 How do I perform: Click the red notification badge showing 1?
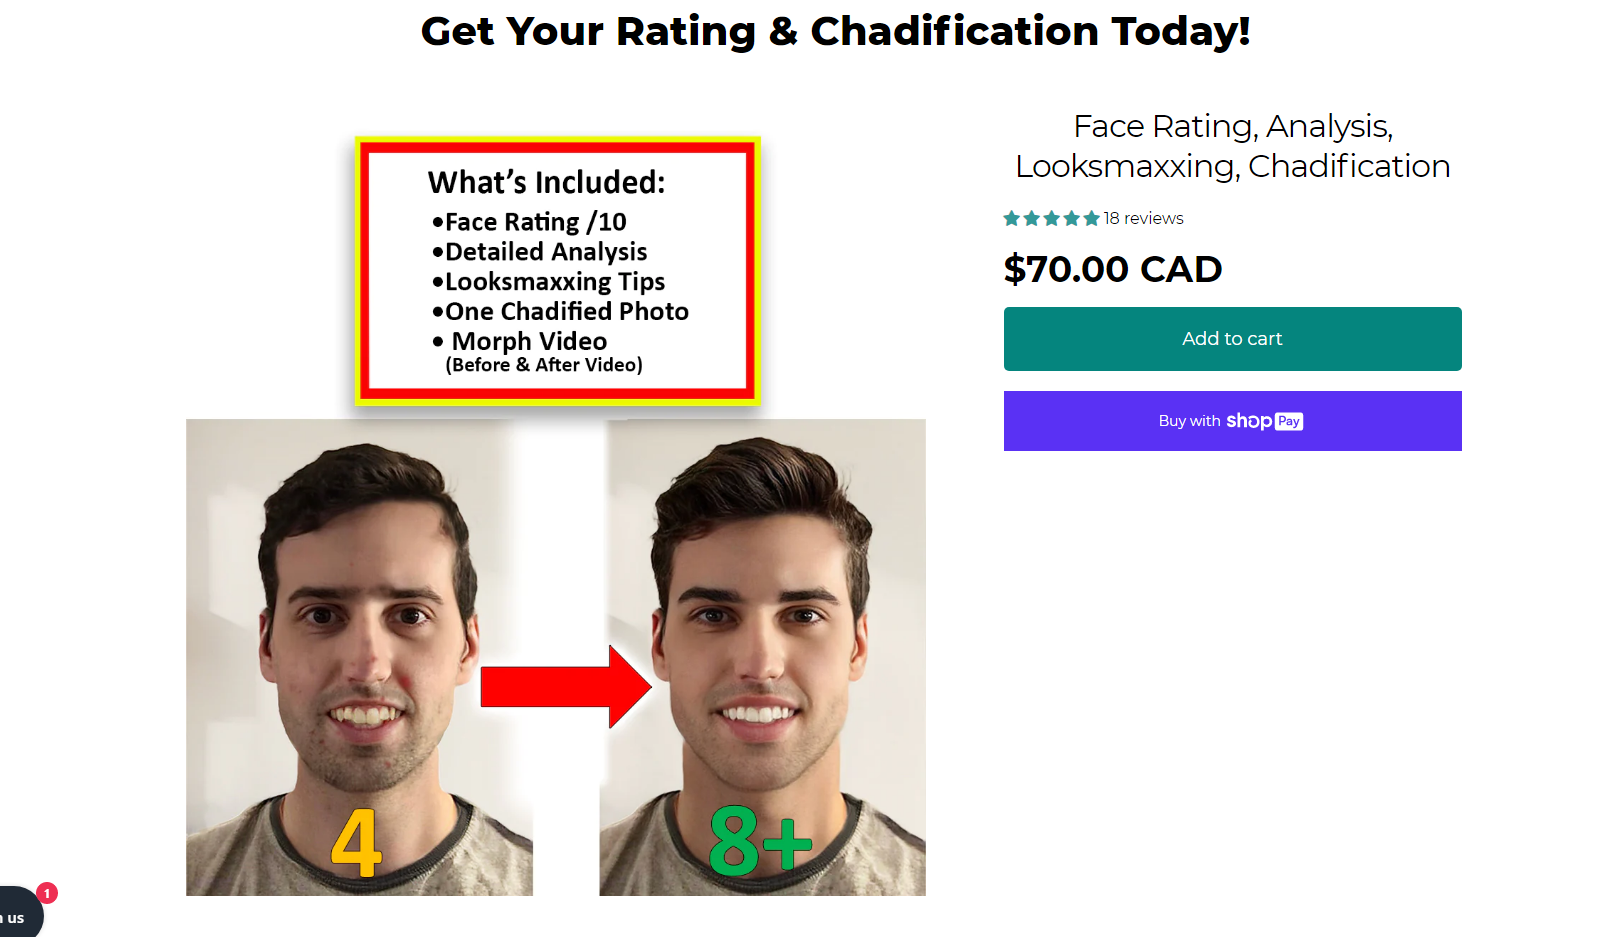(47, 893)
